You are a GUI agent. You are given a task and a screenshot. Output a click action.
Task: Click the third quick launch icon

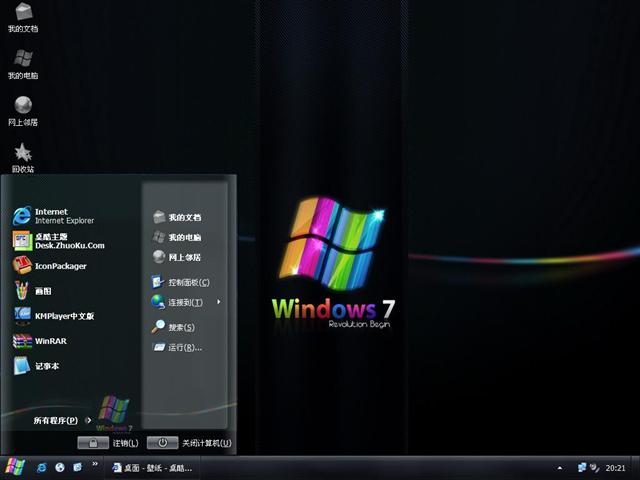[x=77, y=467]
